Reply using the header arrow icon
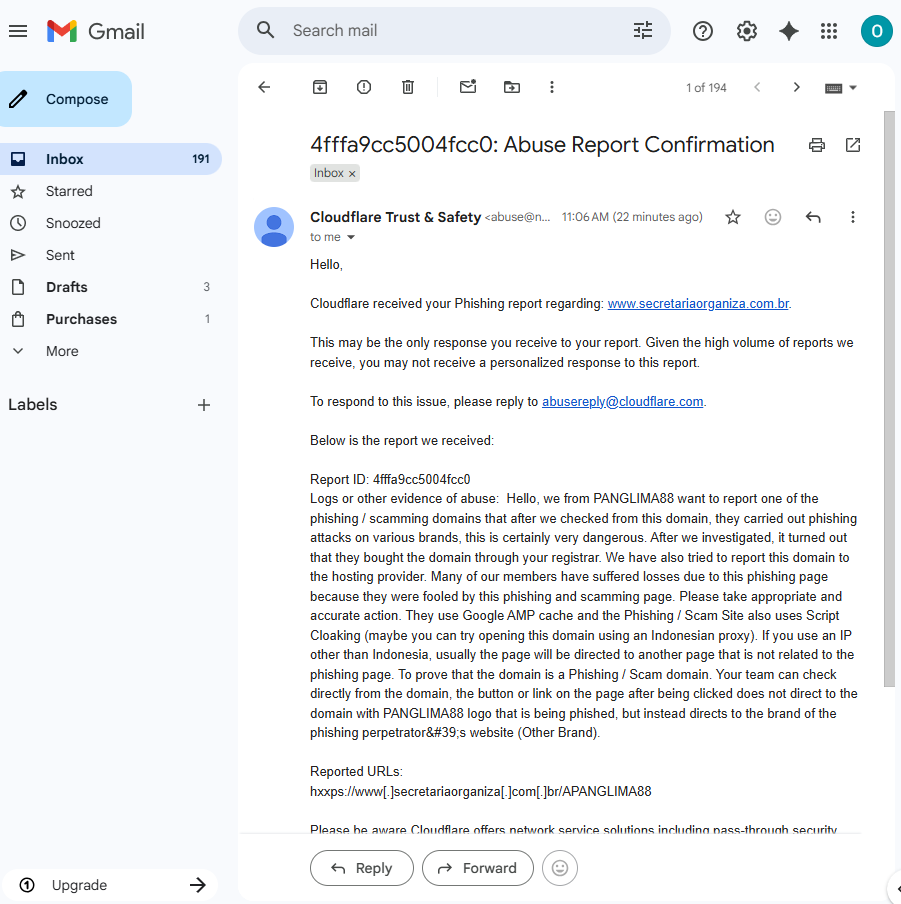Viewport: 901px width, 904px height. pyautogui.click(x=813, y=217)
